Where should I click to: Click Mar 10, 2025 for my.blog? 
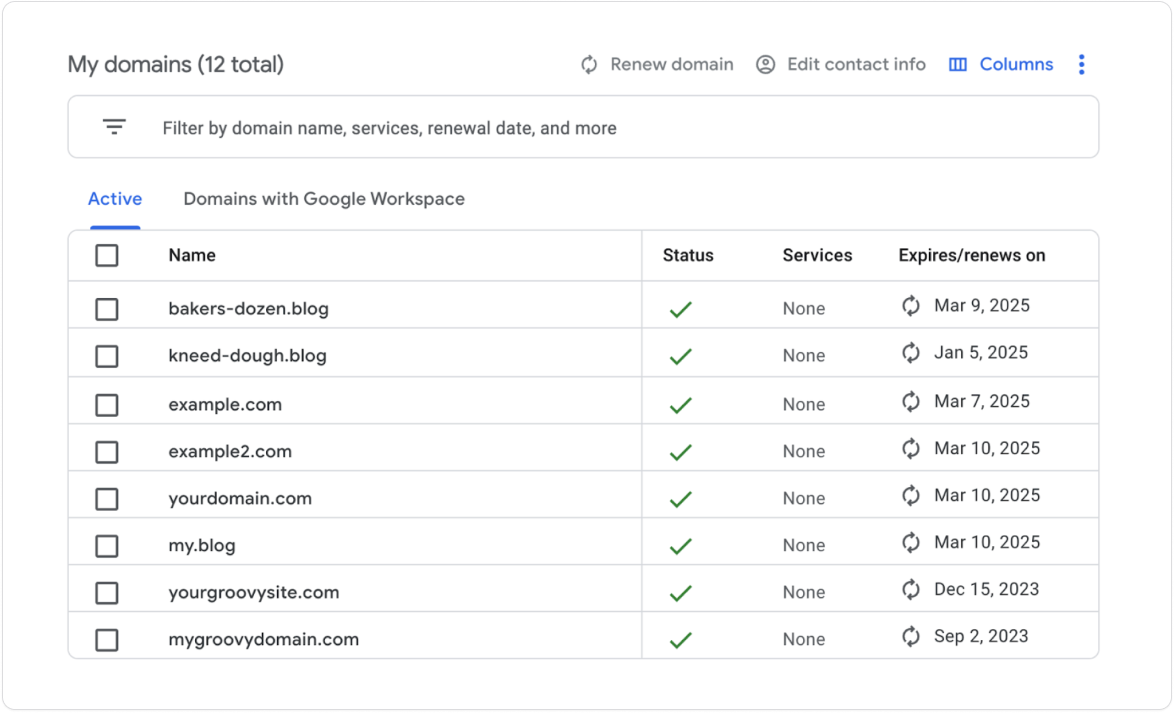click(x=987, y=542)
